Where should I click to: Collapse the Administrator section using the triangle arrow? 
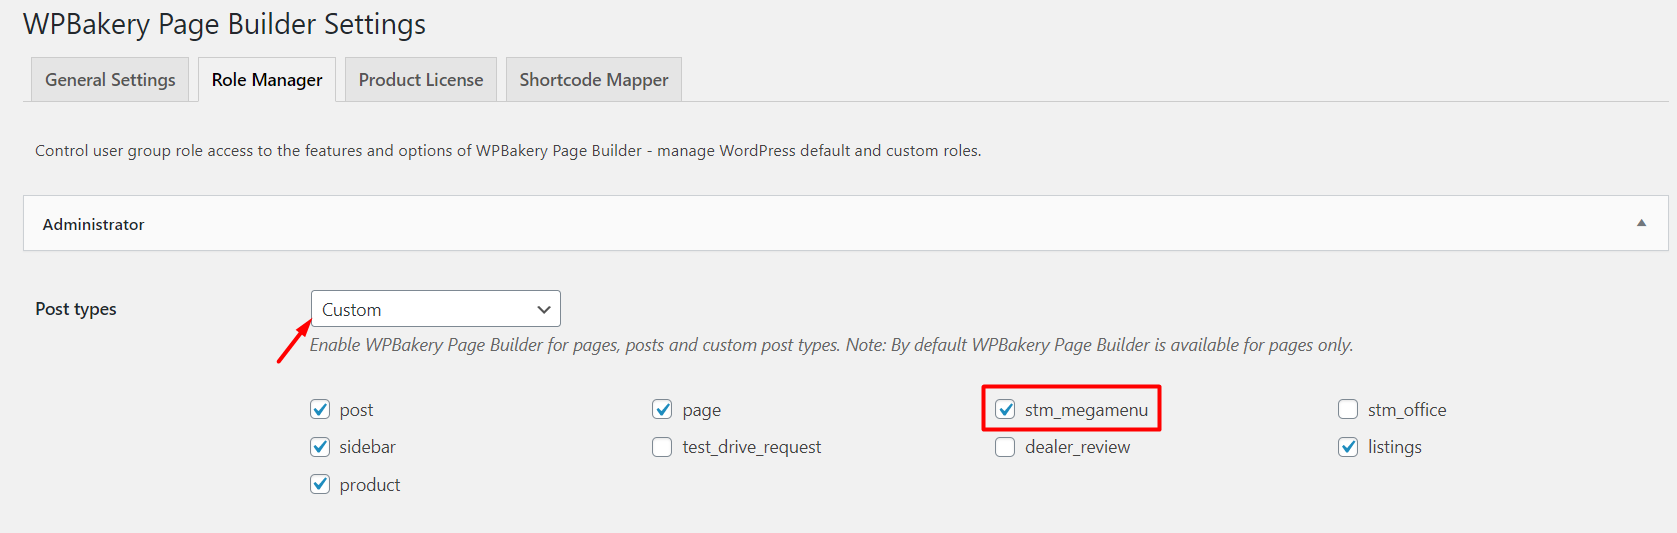point(1641,223)
